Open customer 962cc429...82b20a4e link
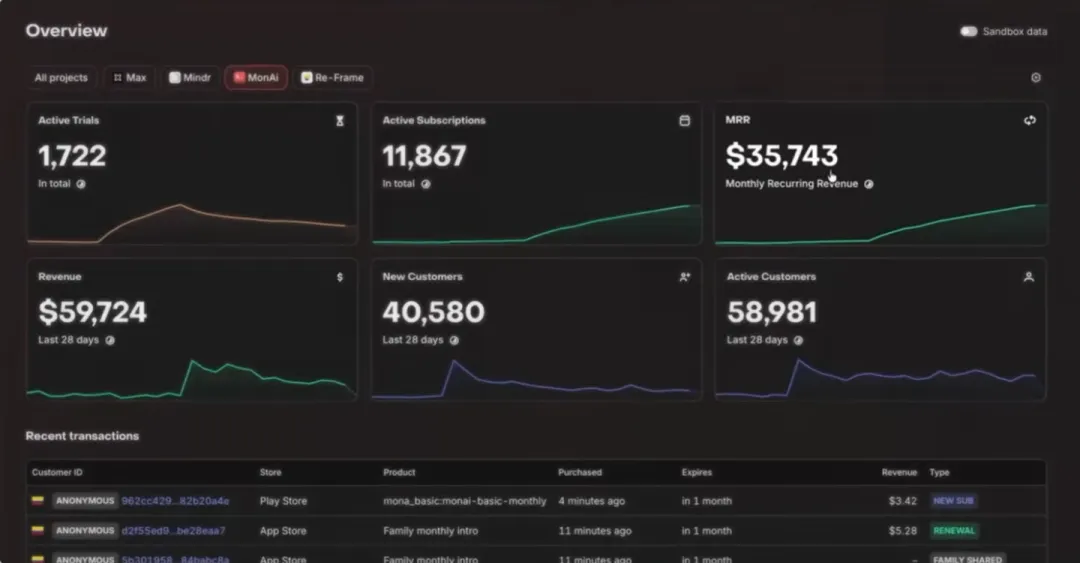Image resolution: width=1080 pixels, height=563 pixels. (175, 501)
